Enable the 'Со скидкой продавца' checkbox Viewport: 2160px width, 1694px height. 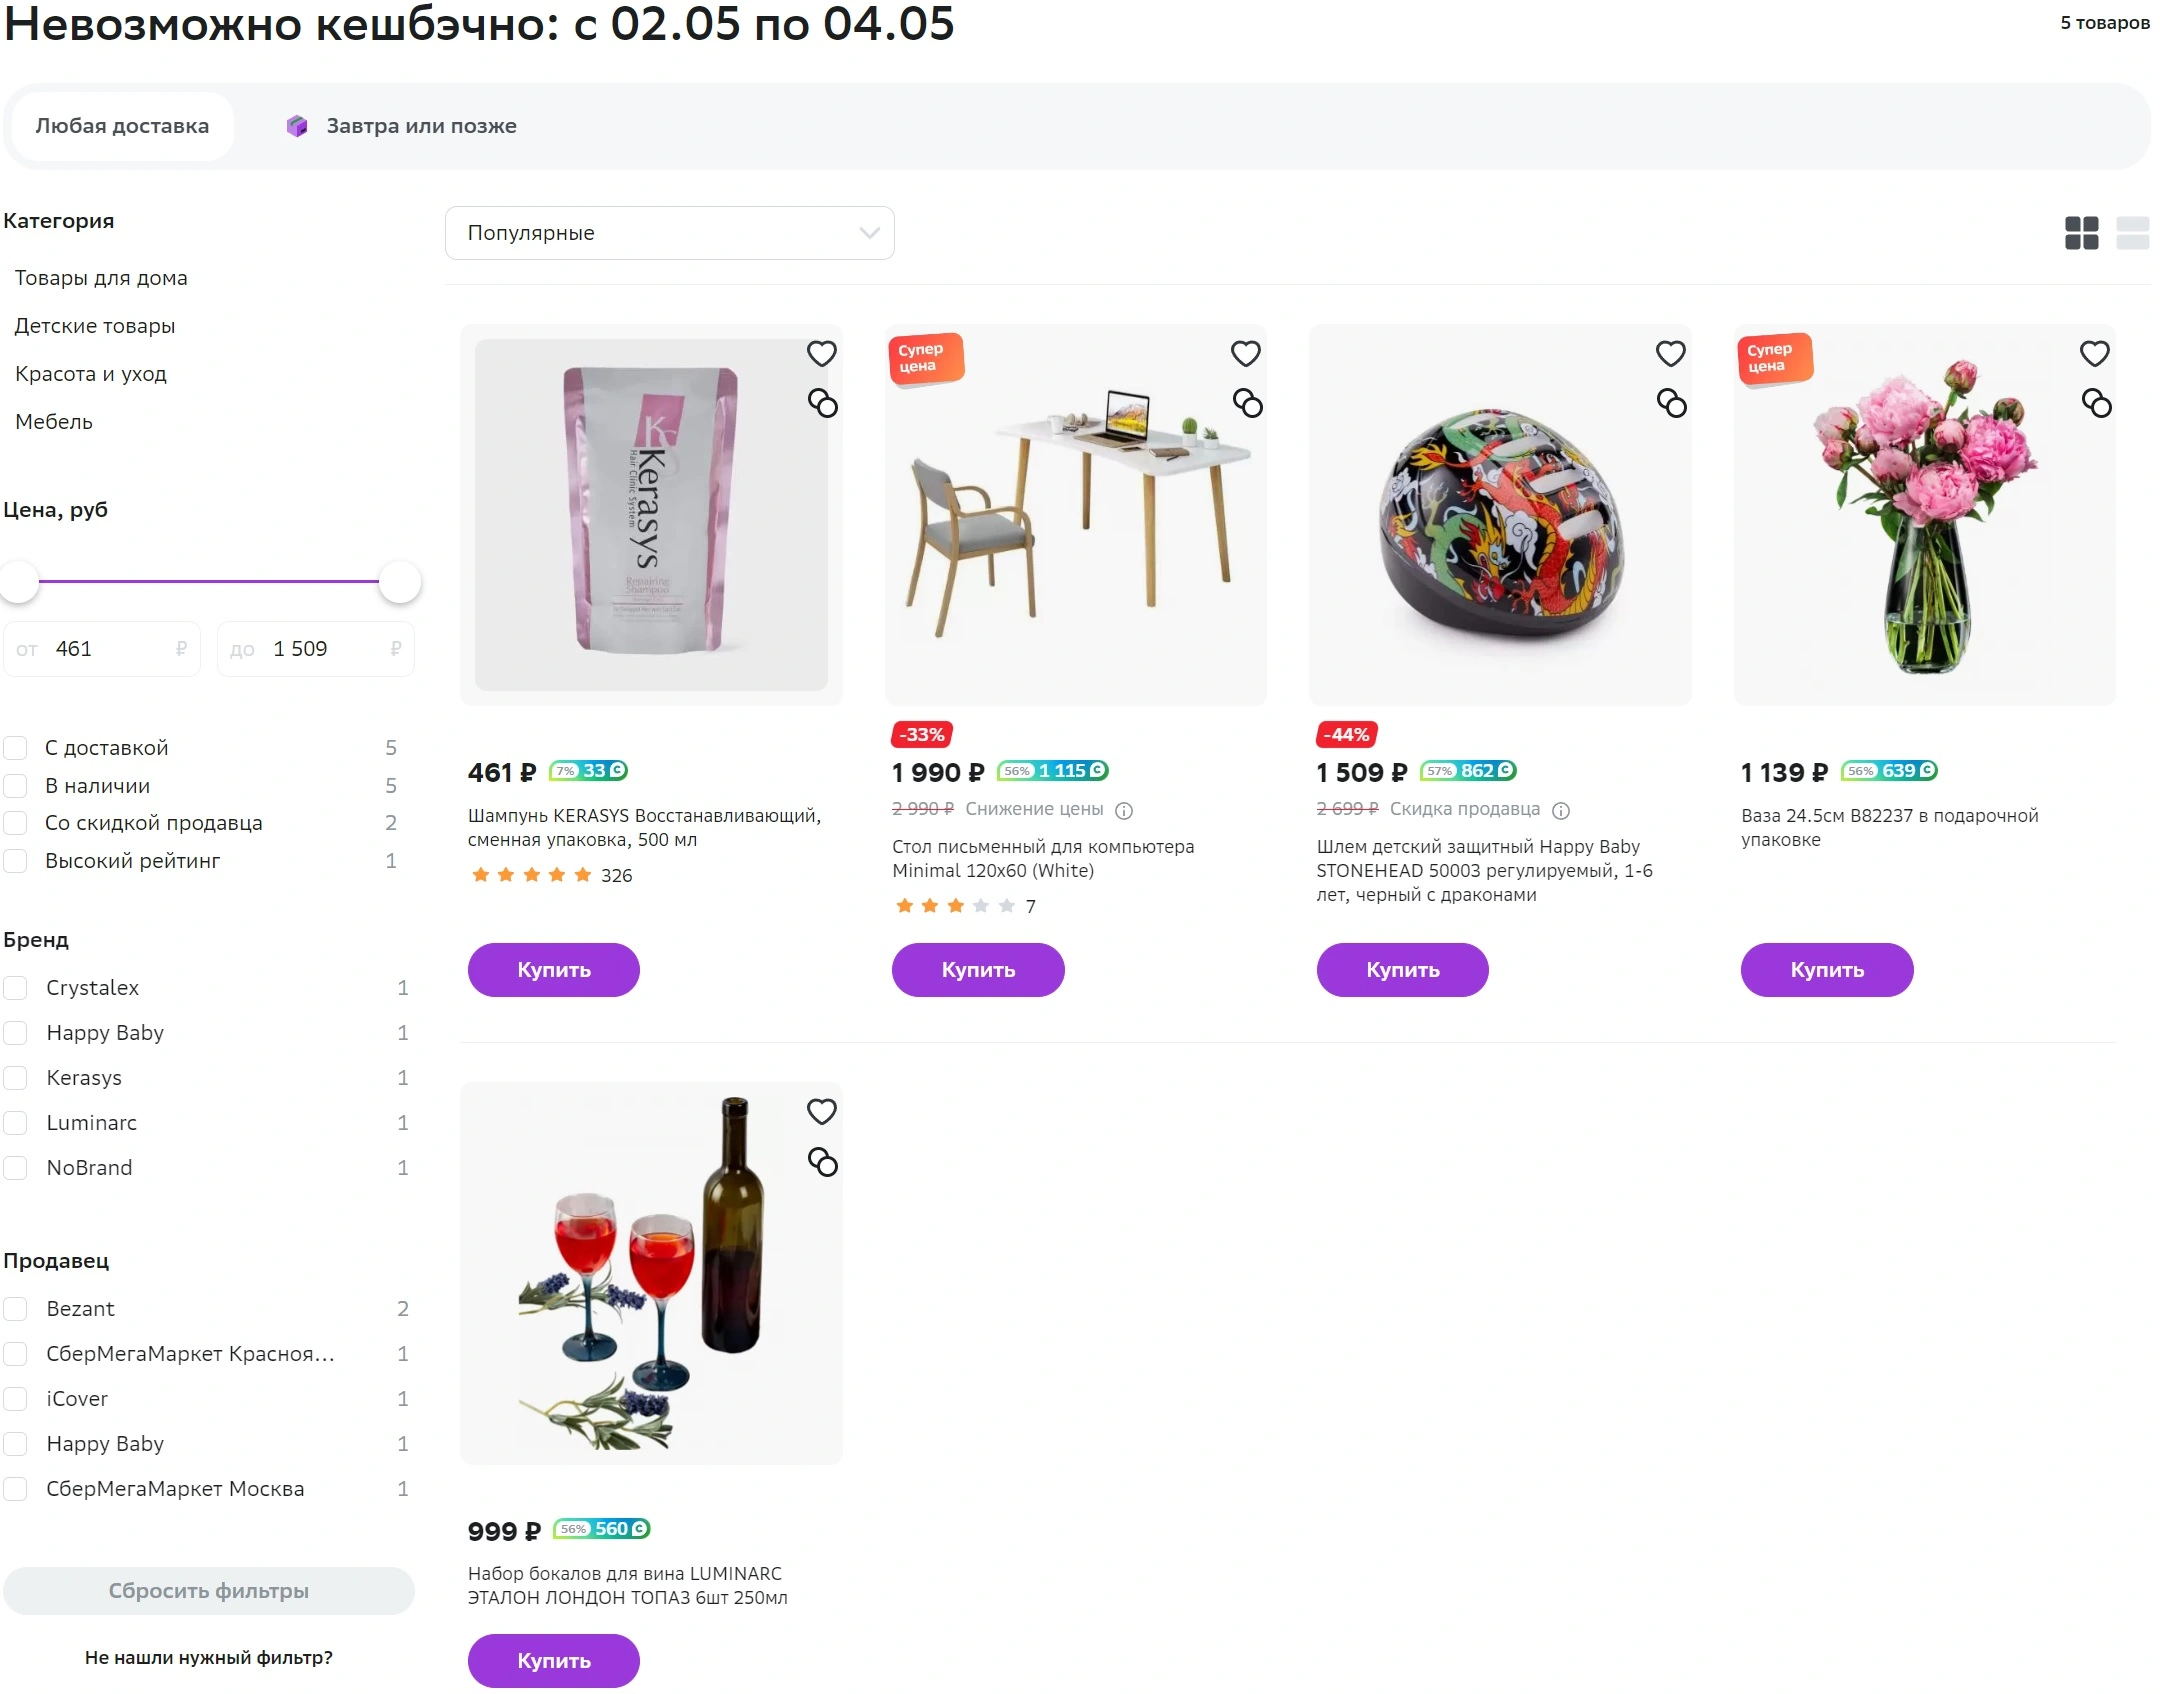tap(15, 823)
